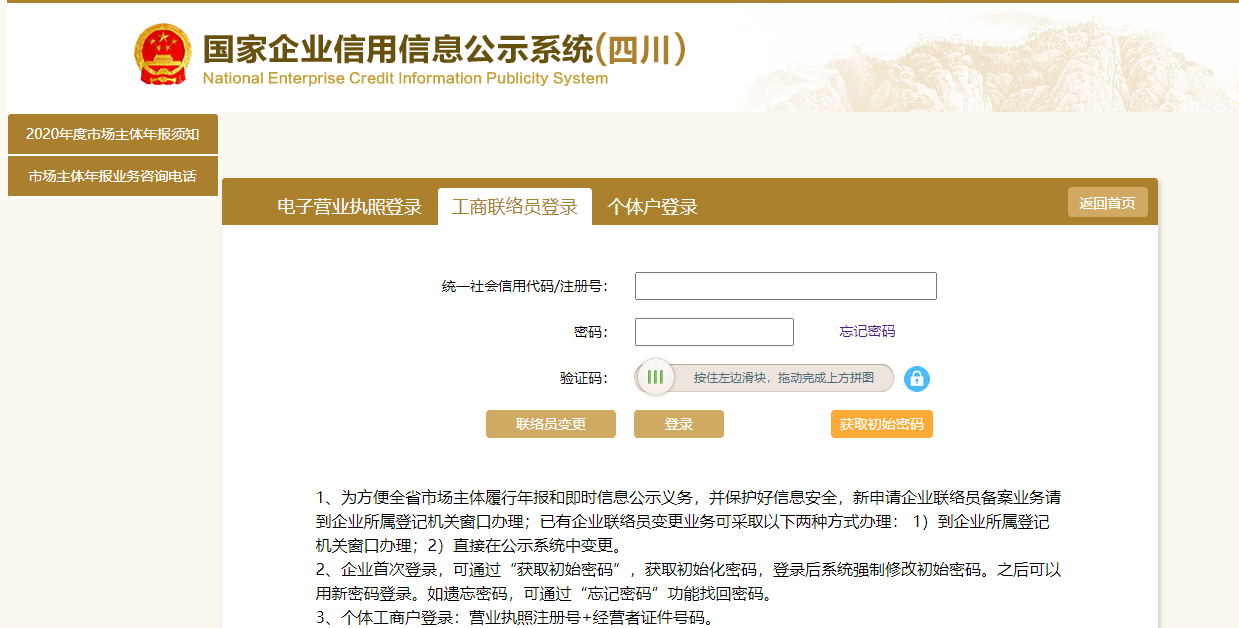Focus the 统一社会信用代码/注册号 input field
The image size is (1239, 628).
786,286
